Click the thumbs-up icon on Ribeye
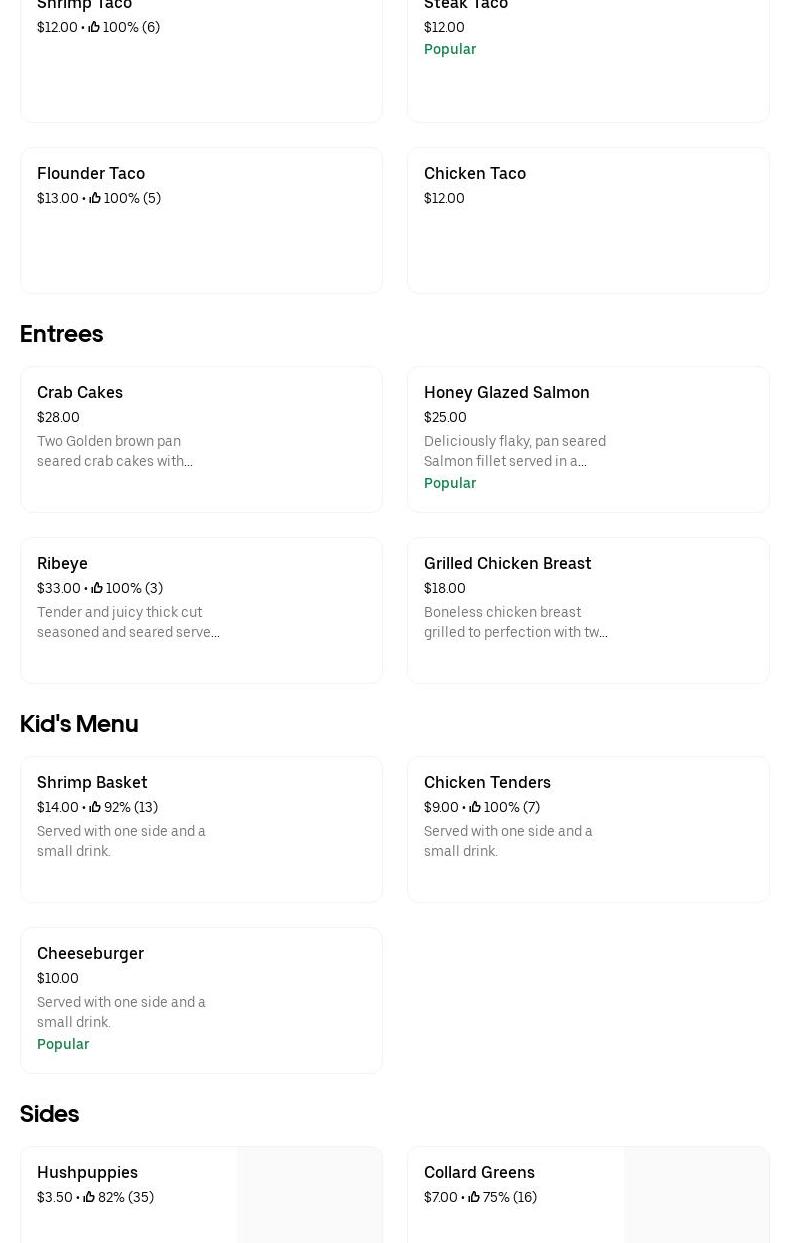Screen dimensions: 804x1243 [97, 588]
